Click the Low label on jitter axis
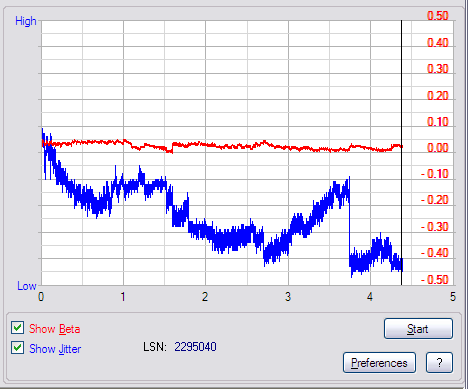This screenshot has height=389, width=468. [27, 286]
